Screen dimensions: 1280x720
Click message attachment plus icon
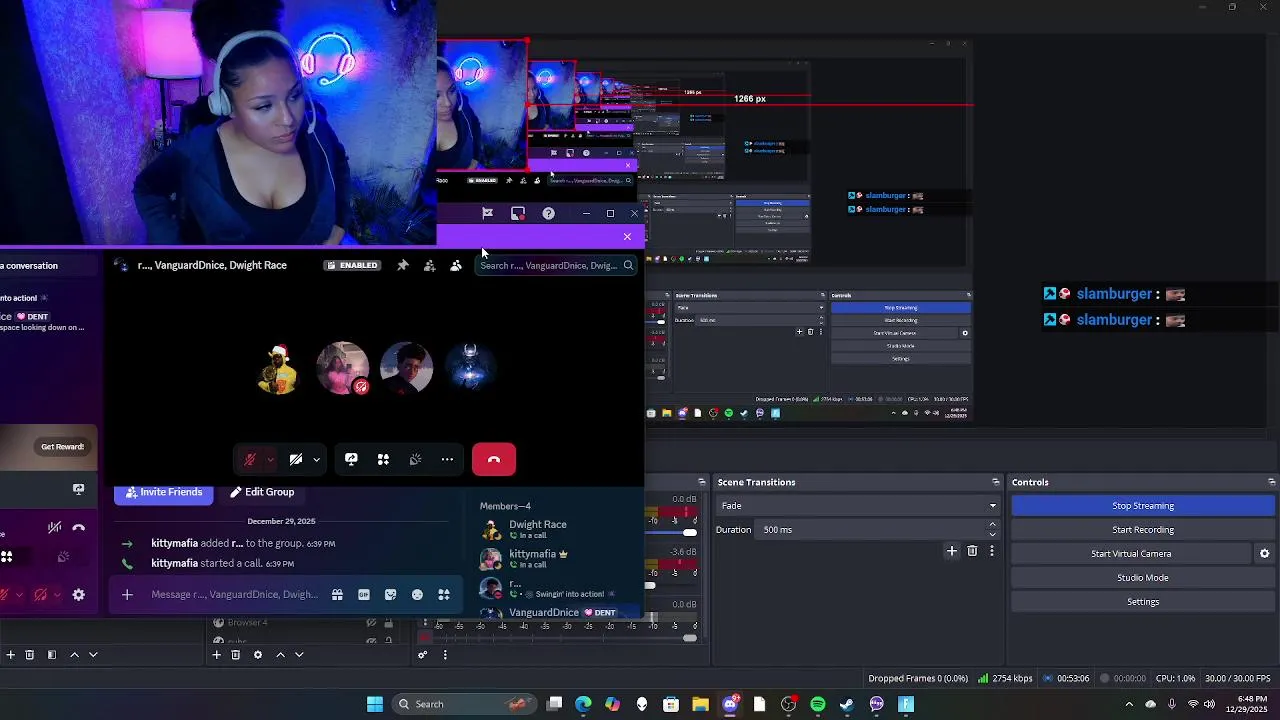pyautogui.click(x=127, y=595)
